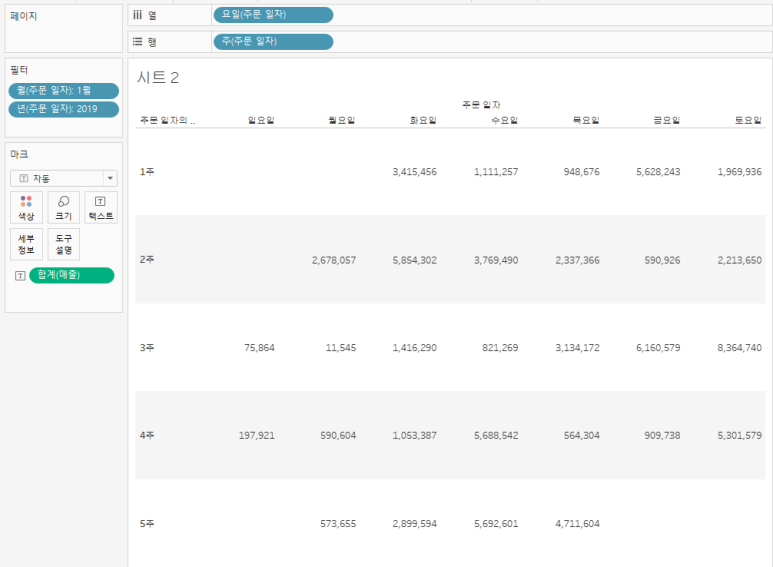Click the 화요일 column header
The height and width of the screenshot is (567, 773).
(423, 120)
